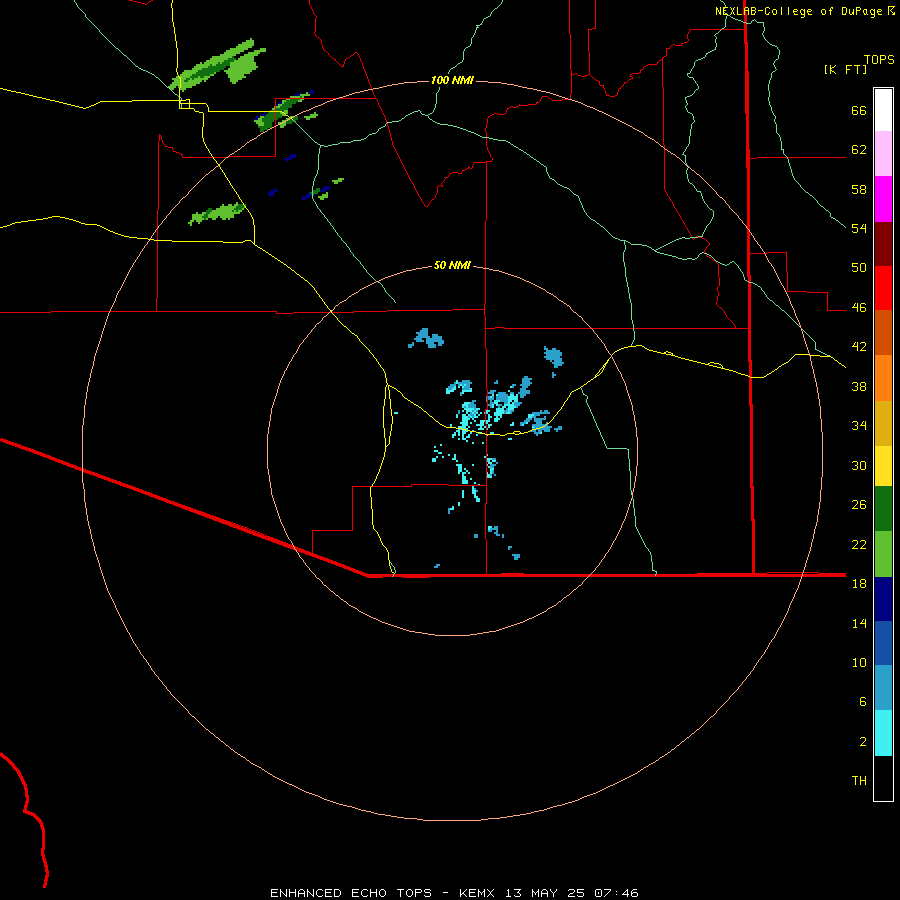The image size is (900, 900).
Task: Click the legend value "10"
Action: click(859, 662)
